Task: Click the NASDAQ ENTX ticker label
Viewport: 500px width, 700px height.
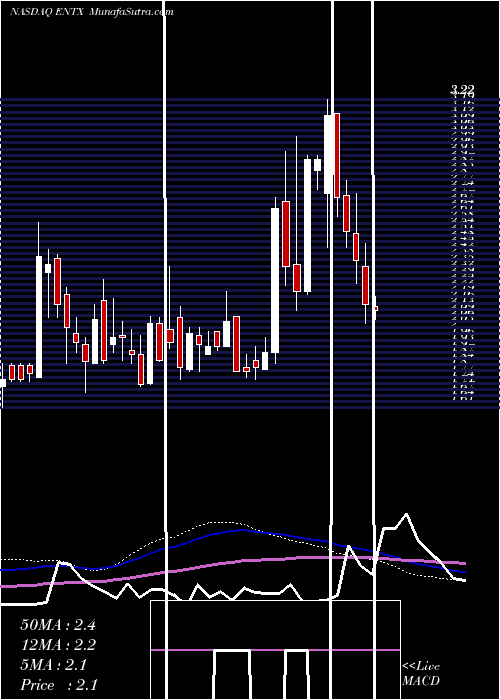Action: point(46,12)
